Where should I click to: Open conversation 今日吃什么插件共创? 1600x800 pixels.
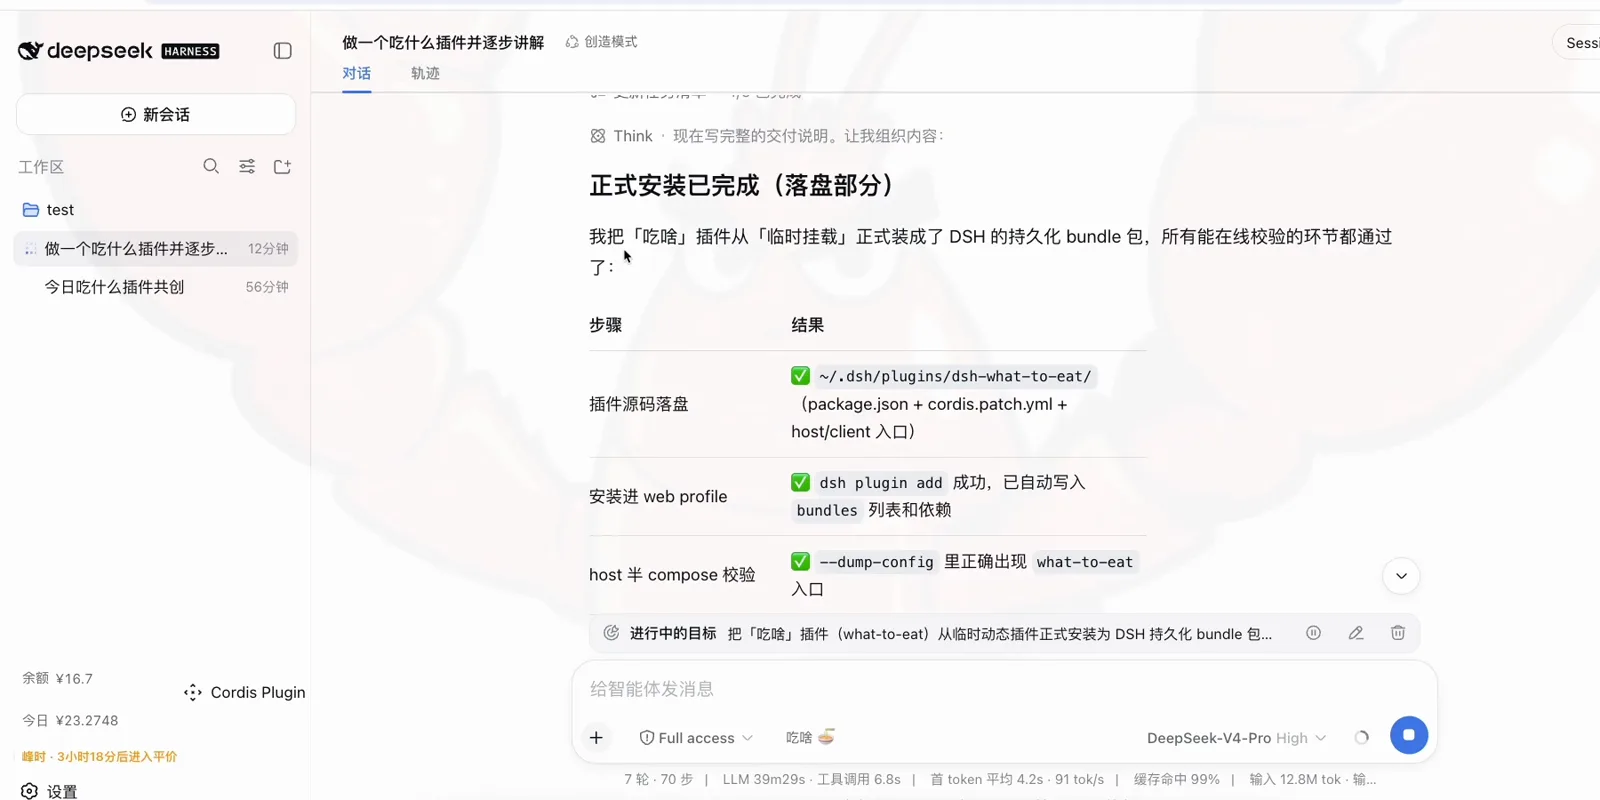tap(156, 287)
